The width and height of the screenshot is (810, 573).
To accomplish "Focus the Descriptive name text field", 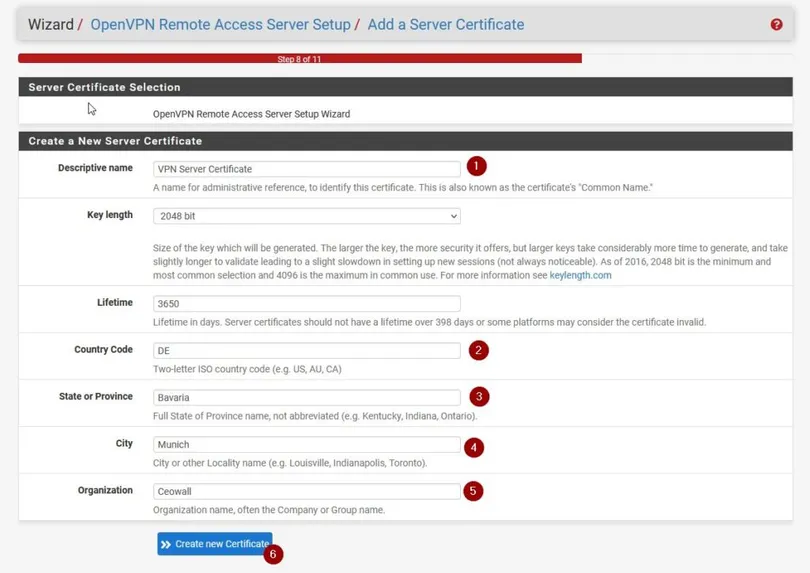I will [306, 169].
